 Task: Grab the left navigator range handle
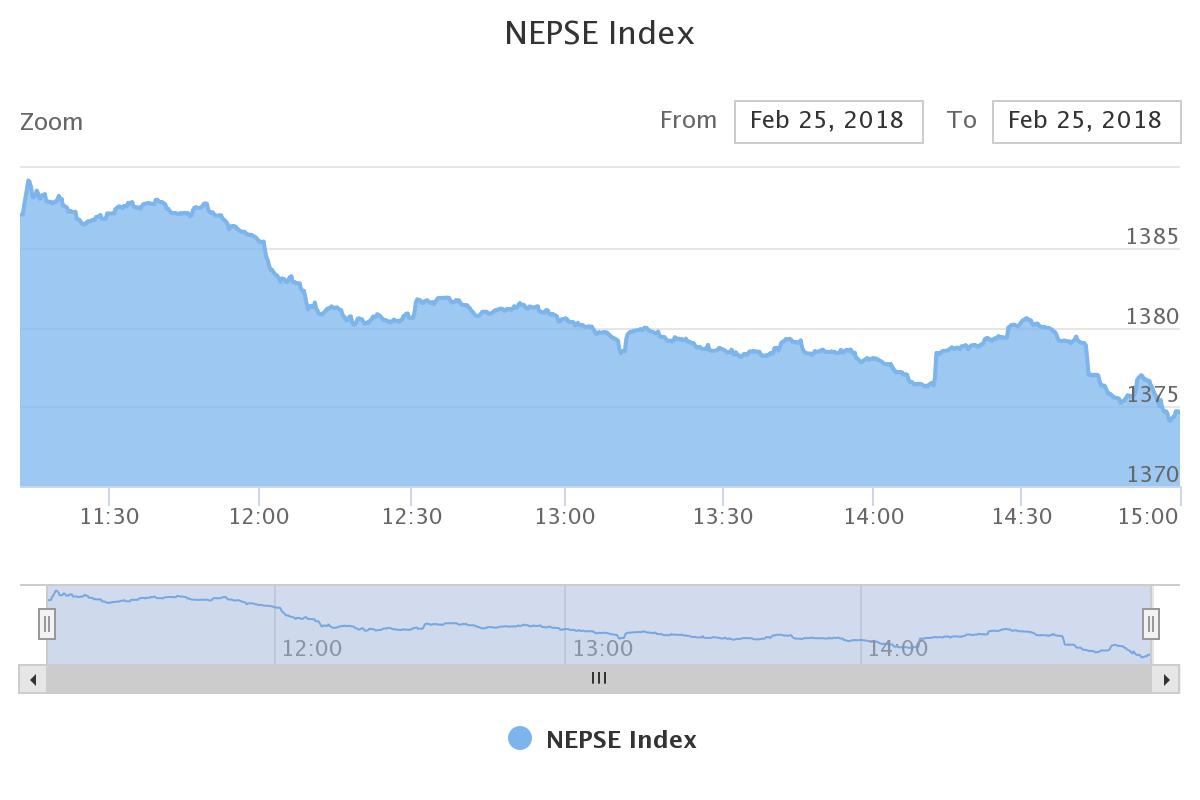pyautogui.click(x=47, y=624)
